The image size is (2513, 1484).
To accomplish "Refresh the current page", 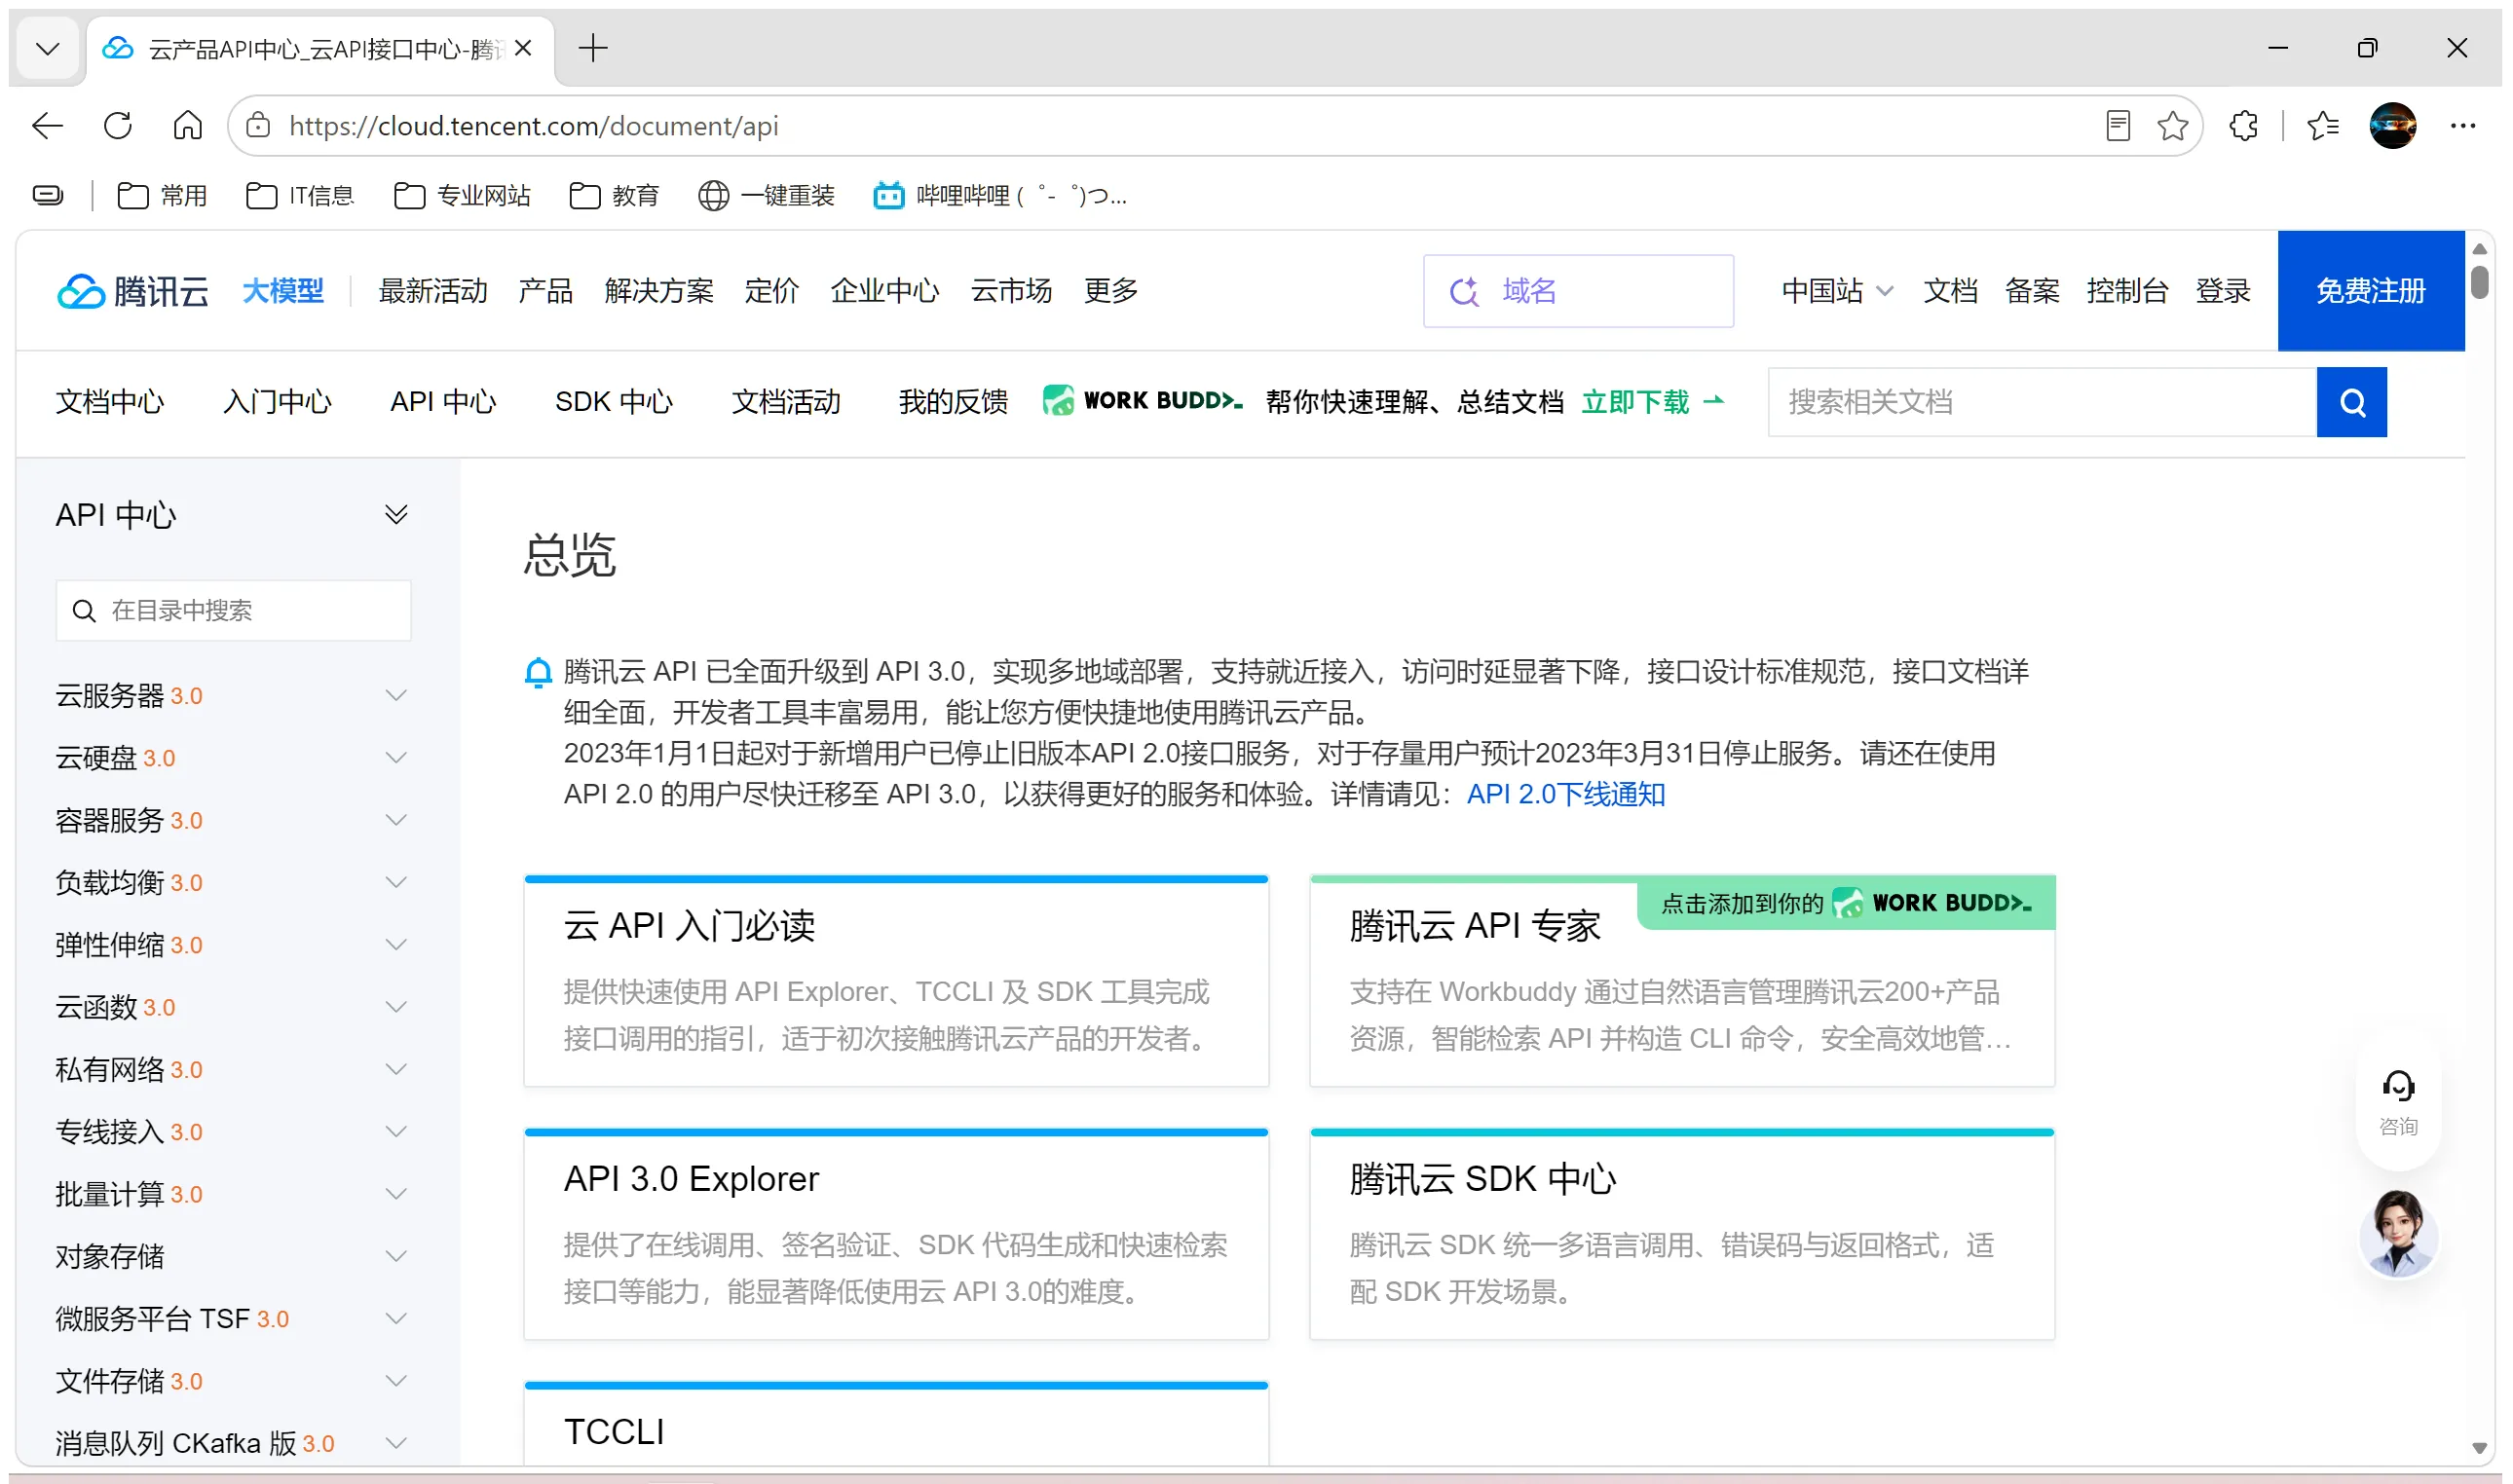I will point(118,126).
